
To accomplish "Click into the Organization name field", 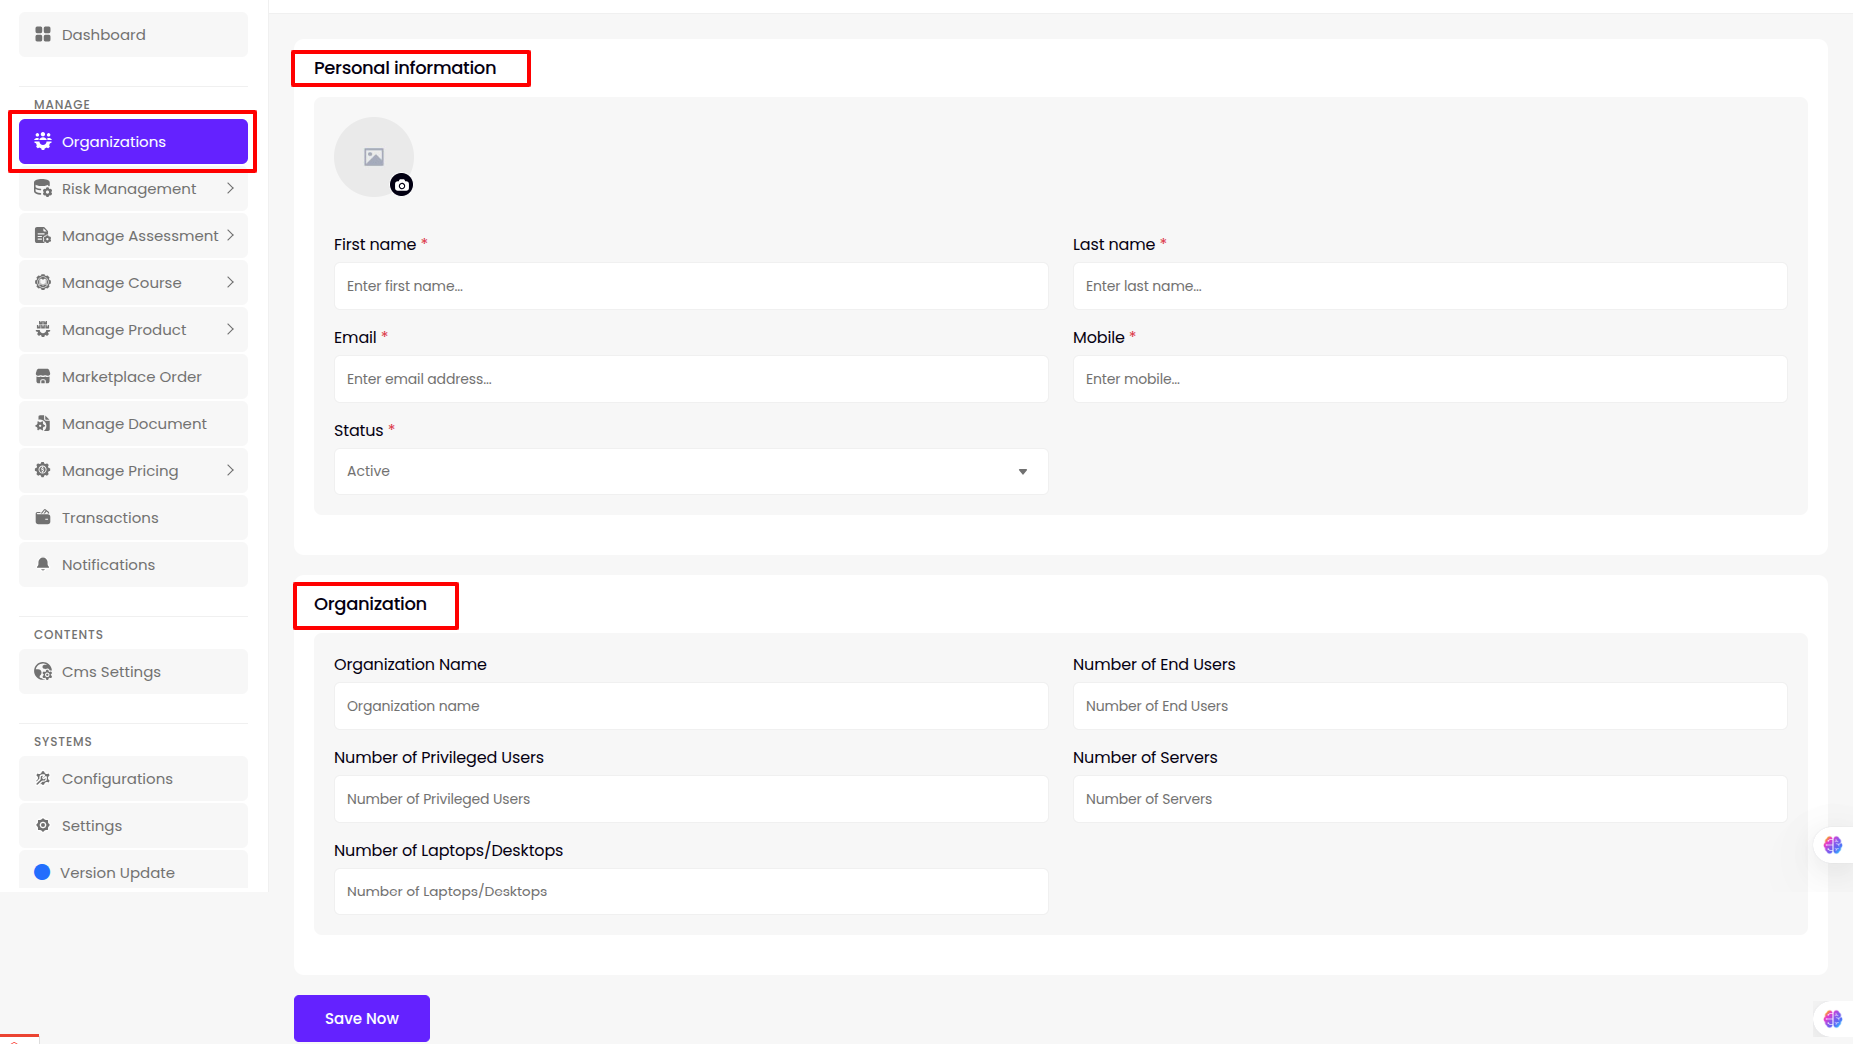I will point(690,706).
